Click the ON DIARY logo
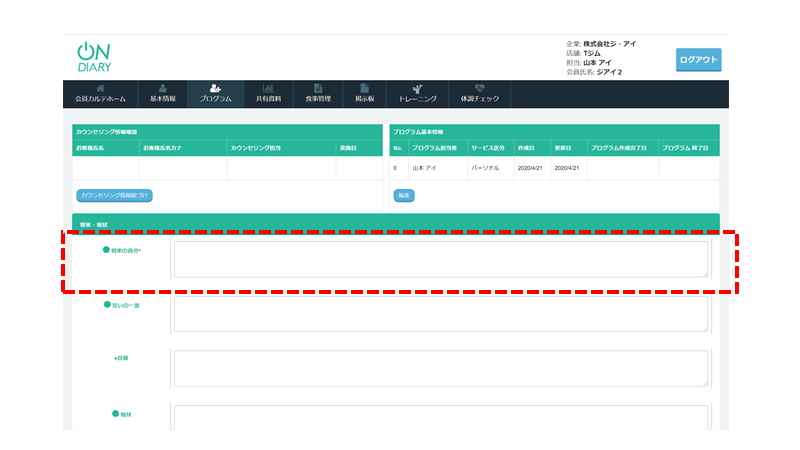 [x=94, y=58]
